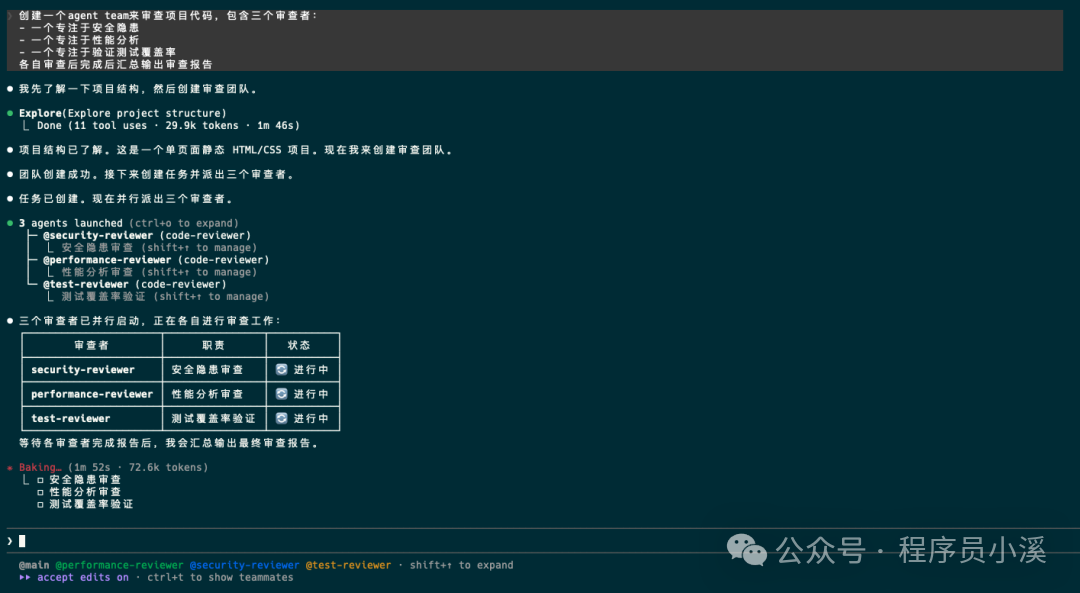This screenshot has width=1080, height=593.
Task: Click the red Baking spinner asterisk
Action: pyautogui.click(x=10, y=468)
